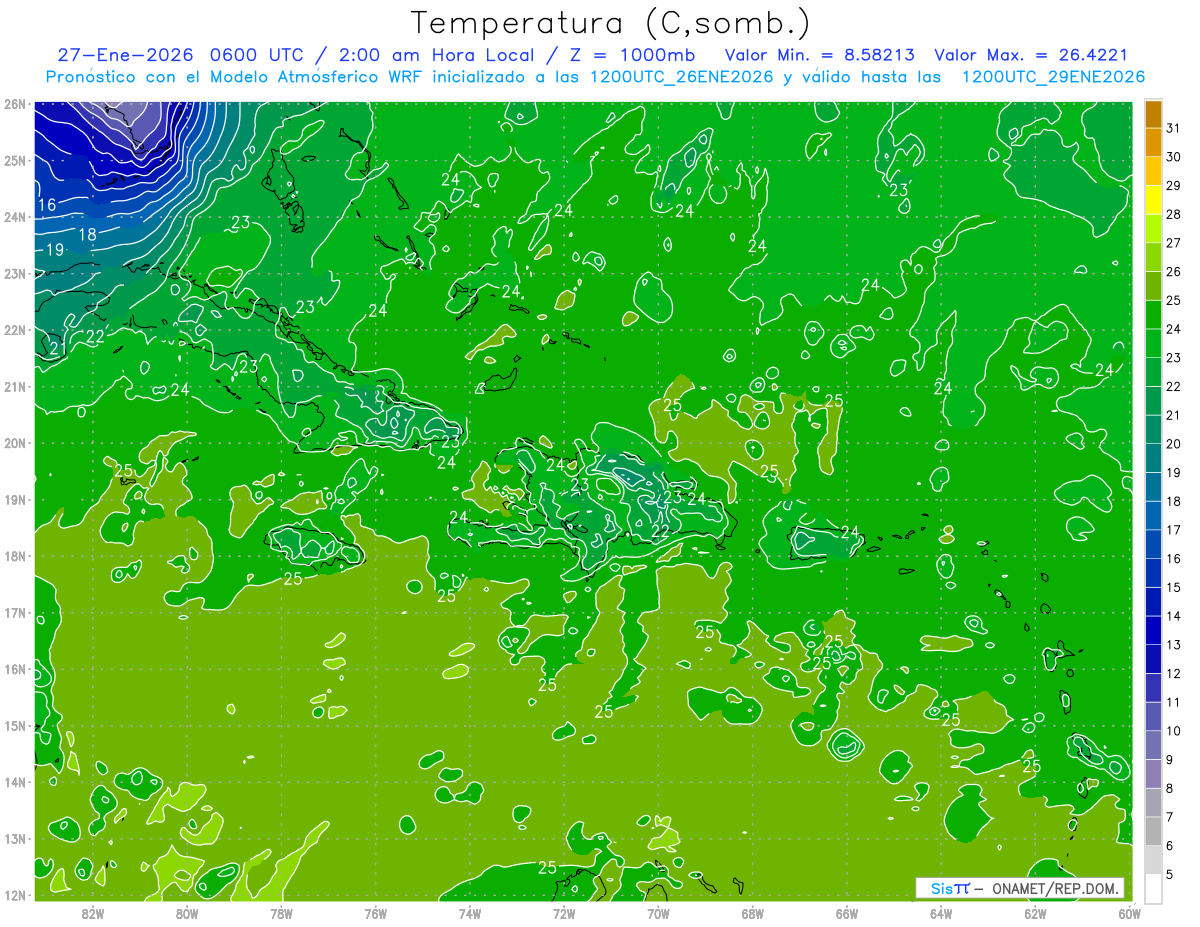Click the 64W longitude axis label
Viewport: 1200px width, 927px height.
click(x=941, y=913)
